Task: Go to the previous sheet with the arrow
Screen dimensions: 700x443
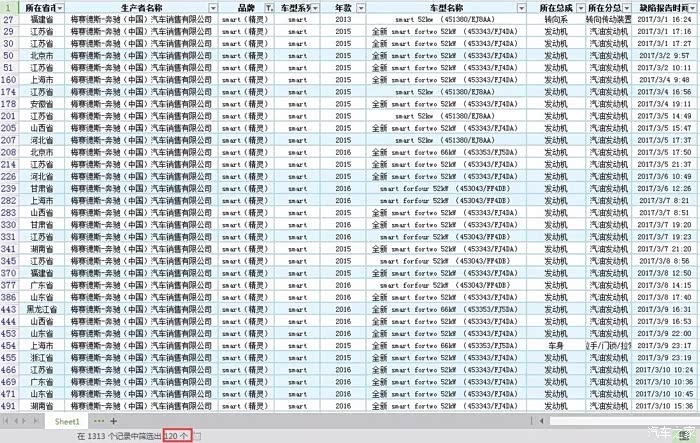Action: pos(16,421)
